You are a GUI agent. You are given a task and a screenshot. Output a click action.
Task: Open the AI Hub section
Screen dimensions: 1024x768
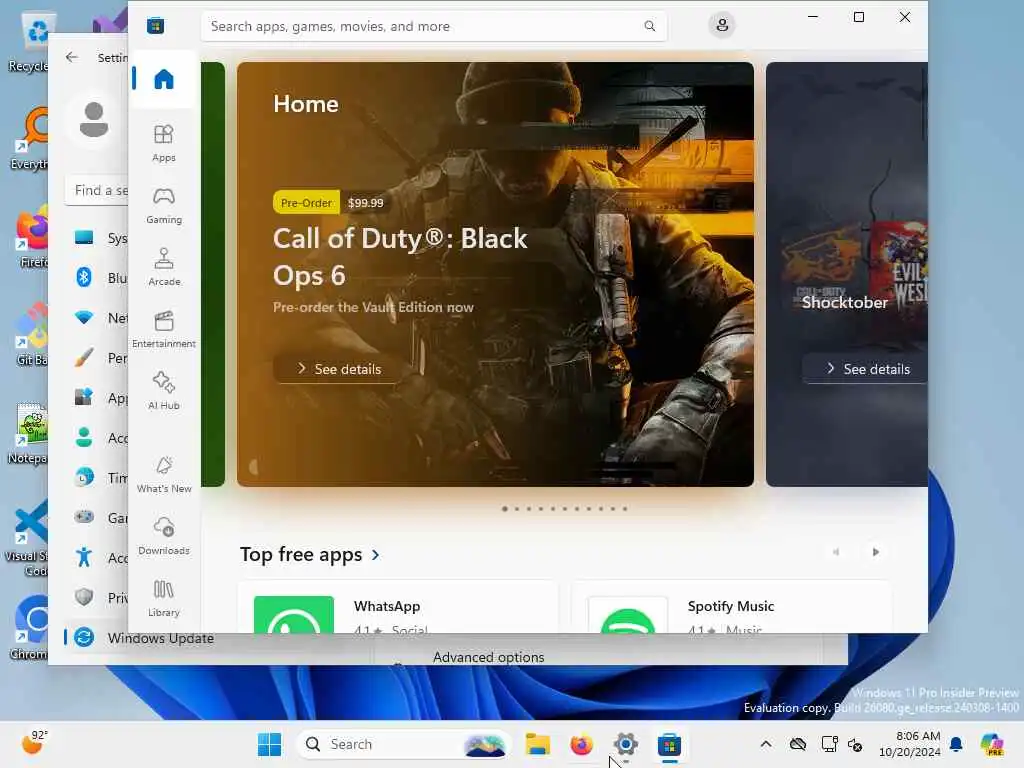tap(164, 391)
